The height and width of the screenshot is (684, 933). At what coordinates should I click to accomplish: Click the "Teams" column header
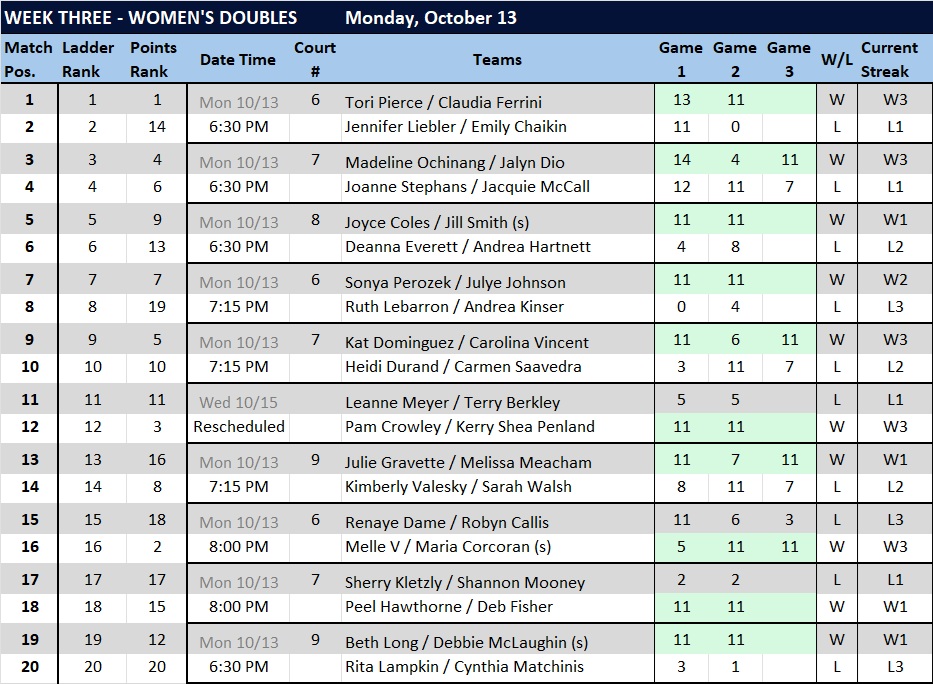tap(497, 60)
